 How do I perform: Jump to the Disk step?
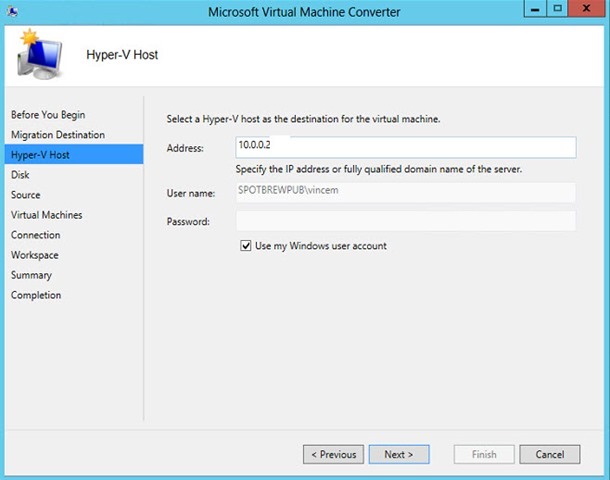[20, 175]
